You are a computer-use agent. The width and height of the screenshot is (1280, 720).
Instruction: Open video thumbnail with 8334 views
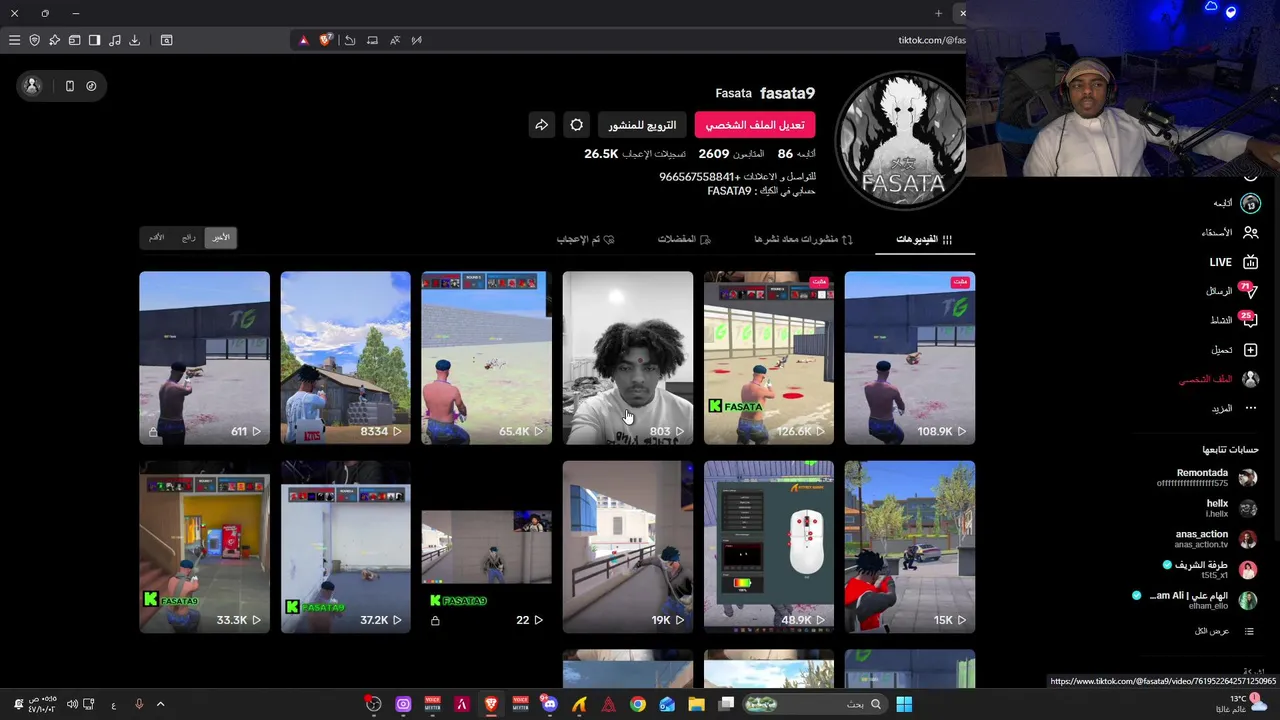click(x=345, y=358)
